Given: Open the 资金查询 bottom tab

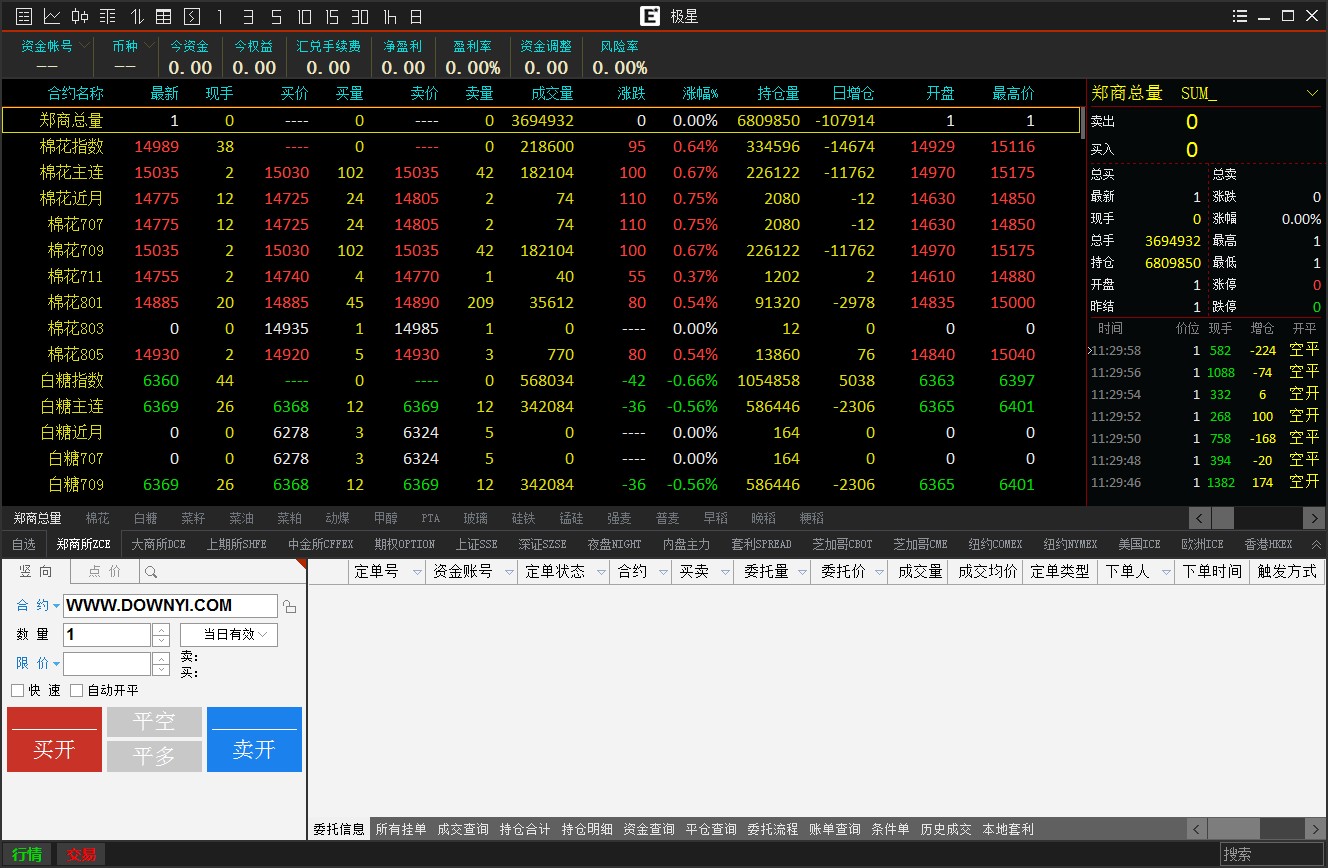Looking at the screenshot, I should (x=649, y=829).
